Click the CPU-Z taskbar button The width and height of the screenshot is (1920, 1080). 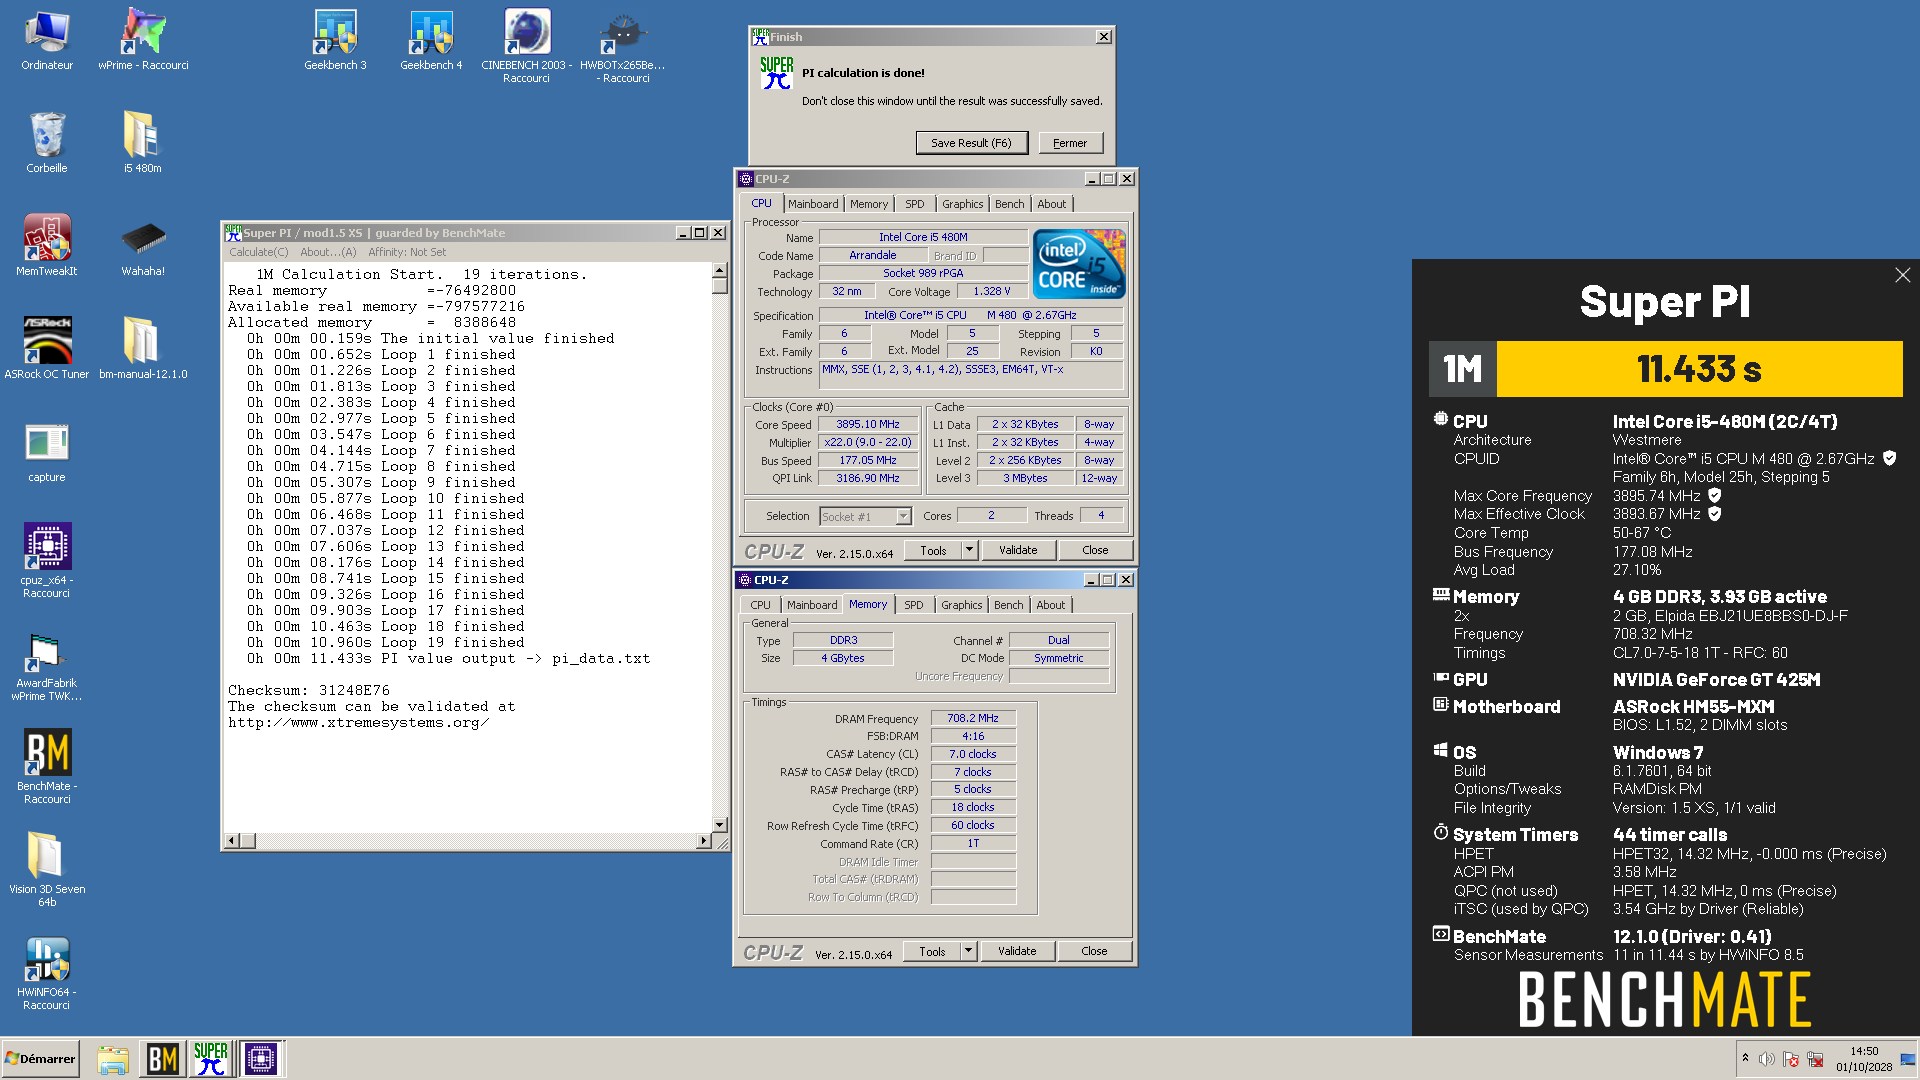point(261,1058)
